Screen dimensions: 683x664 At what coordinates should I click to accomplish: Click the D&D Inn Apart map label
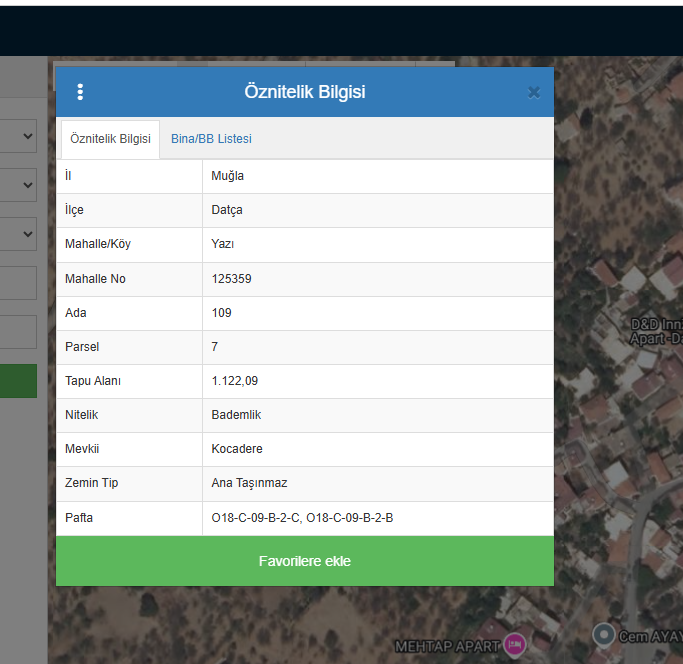[656, 332]
